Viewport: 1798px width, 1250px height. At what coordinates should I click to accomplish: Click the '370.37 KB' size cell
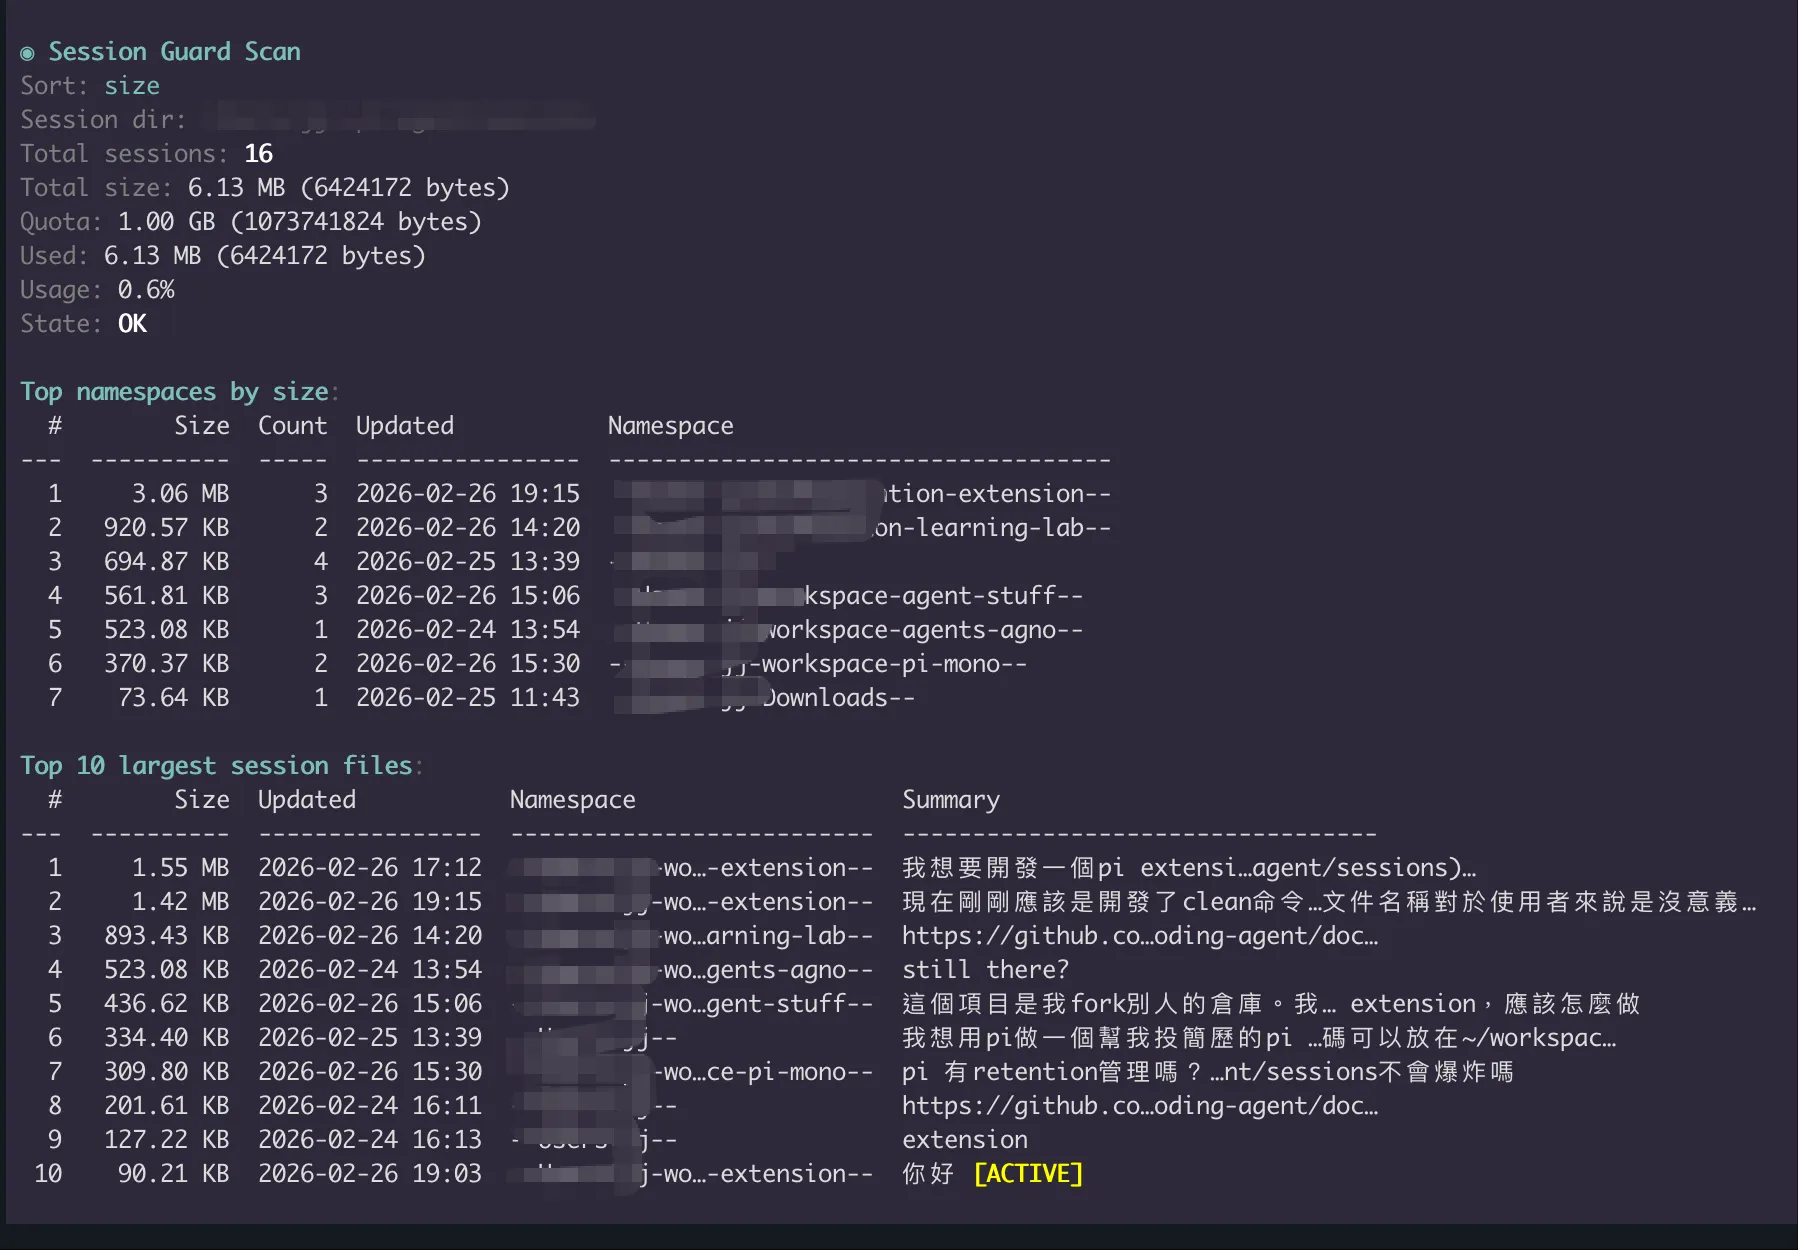coord(166,664)
